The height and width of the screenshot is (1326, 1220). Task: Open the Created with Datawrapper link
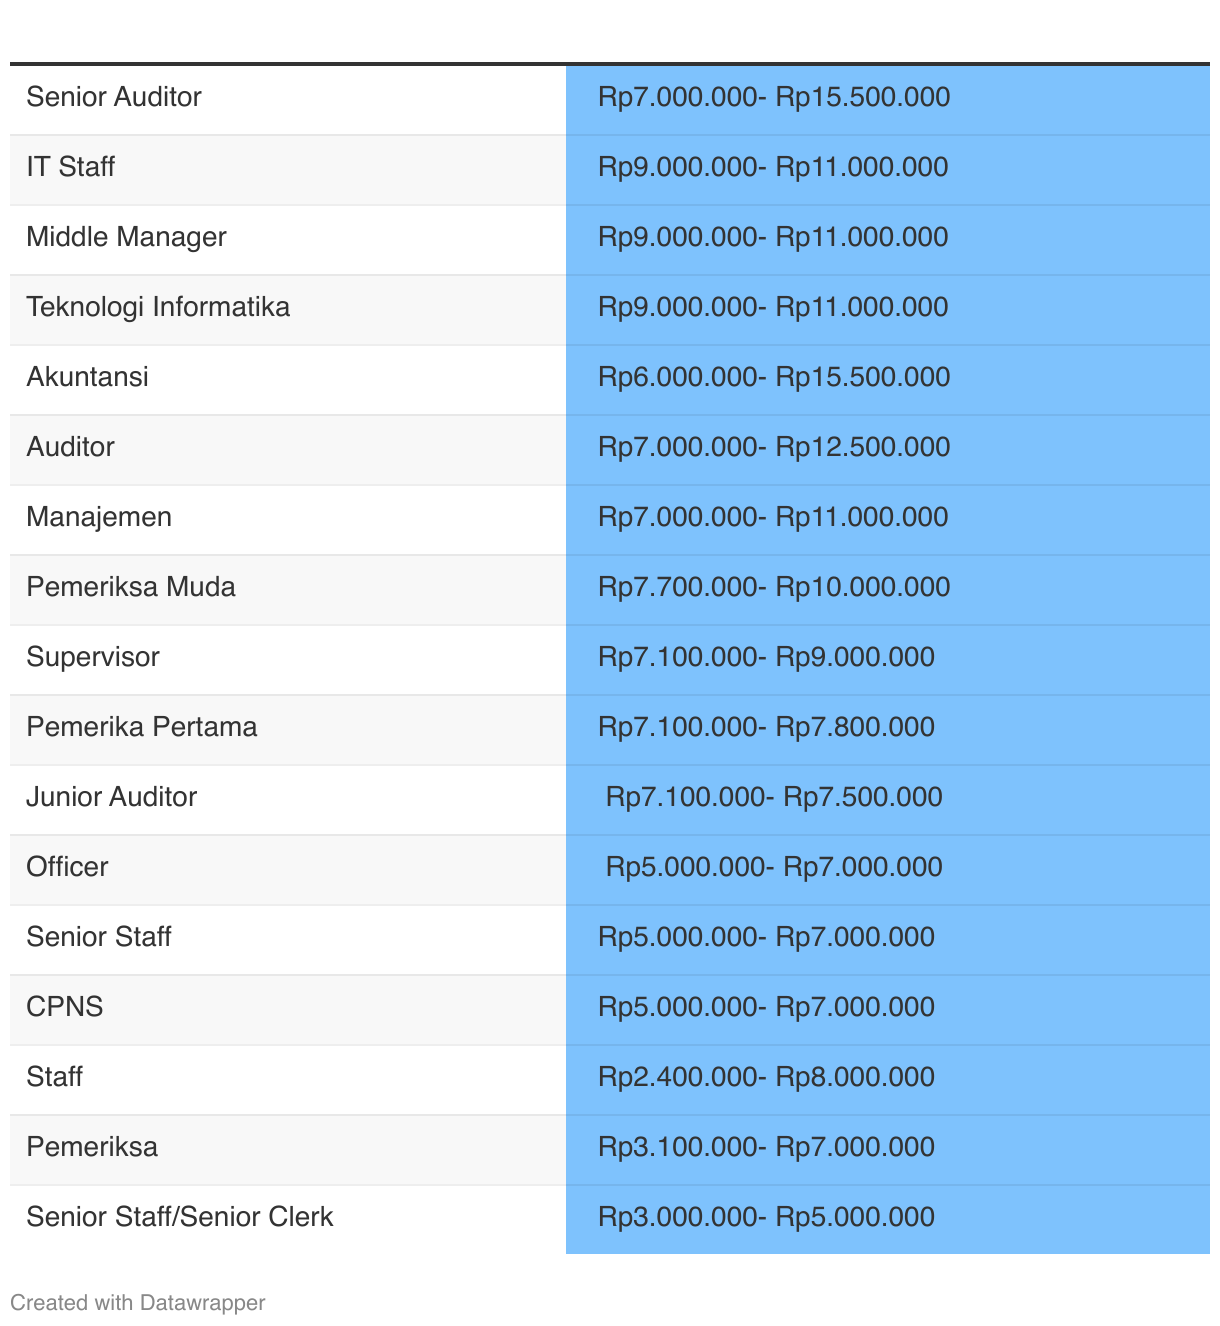tap(138, 1303)
